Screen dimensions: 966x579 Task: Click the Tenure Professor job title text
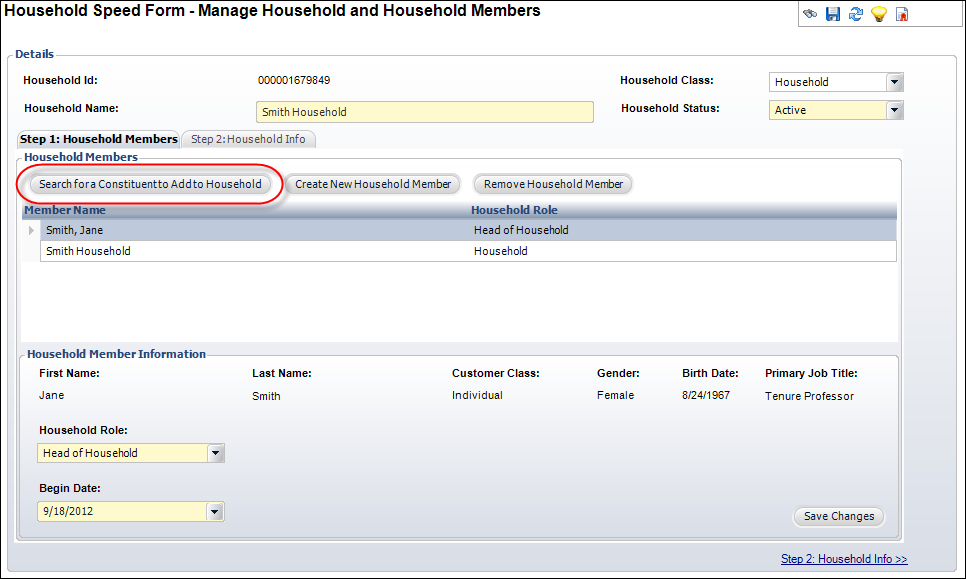coord(810,396)
